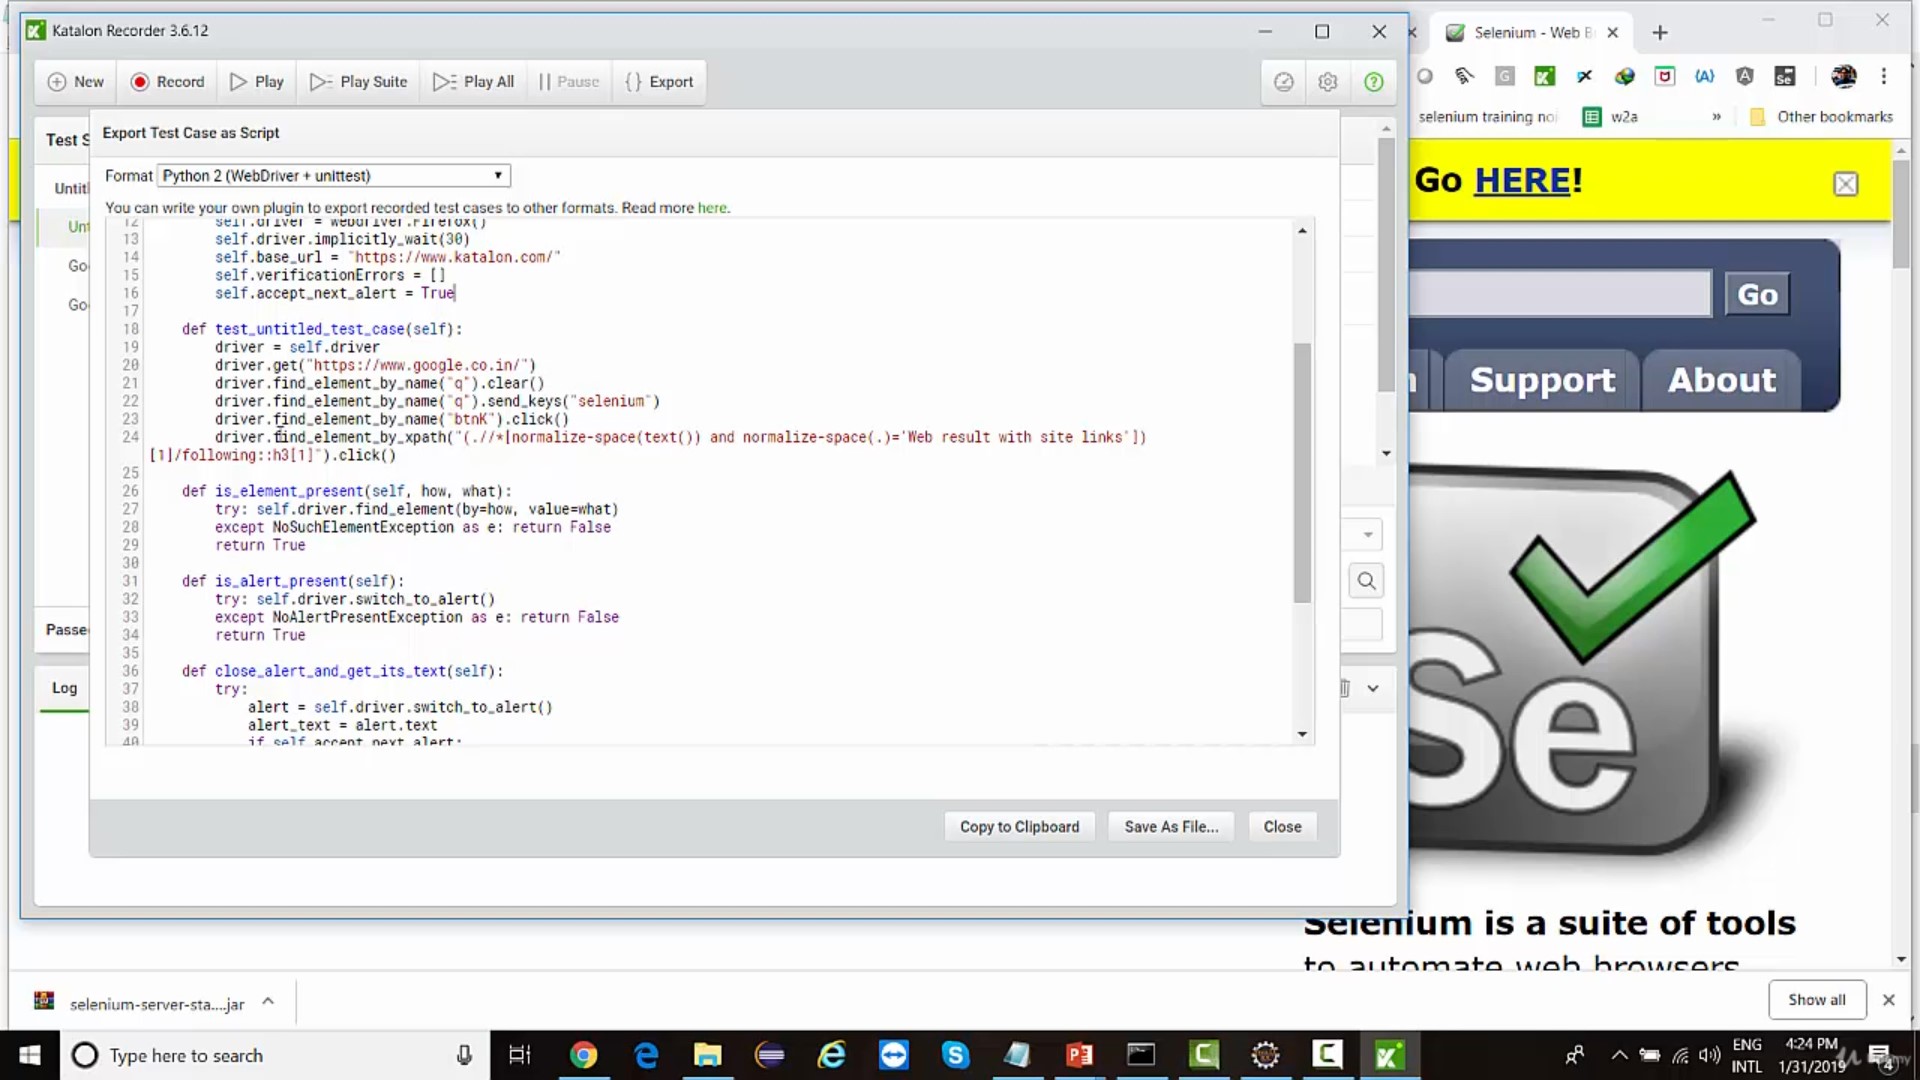Image resolution: width=1920 pixels, height=1080 pixels.
Task: Open Task View on the taskbar
Action: point(520,1055)
